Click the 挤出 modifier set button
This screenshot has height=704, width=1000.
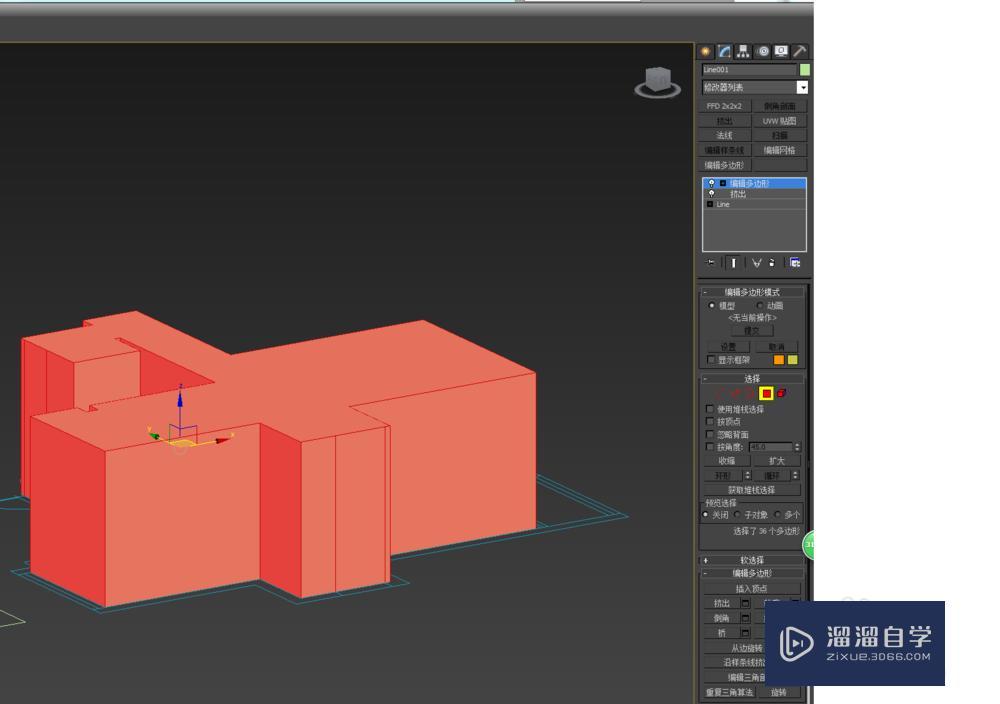(x=724, y=121)
